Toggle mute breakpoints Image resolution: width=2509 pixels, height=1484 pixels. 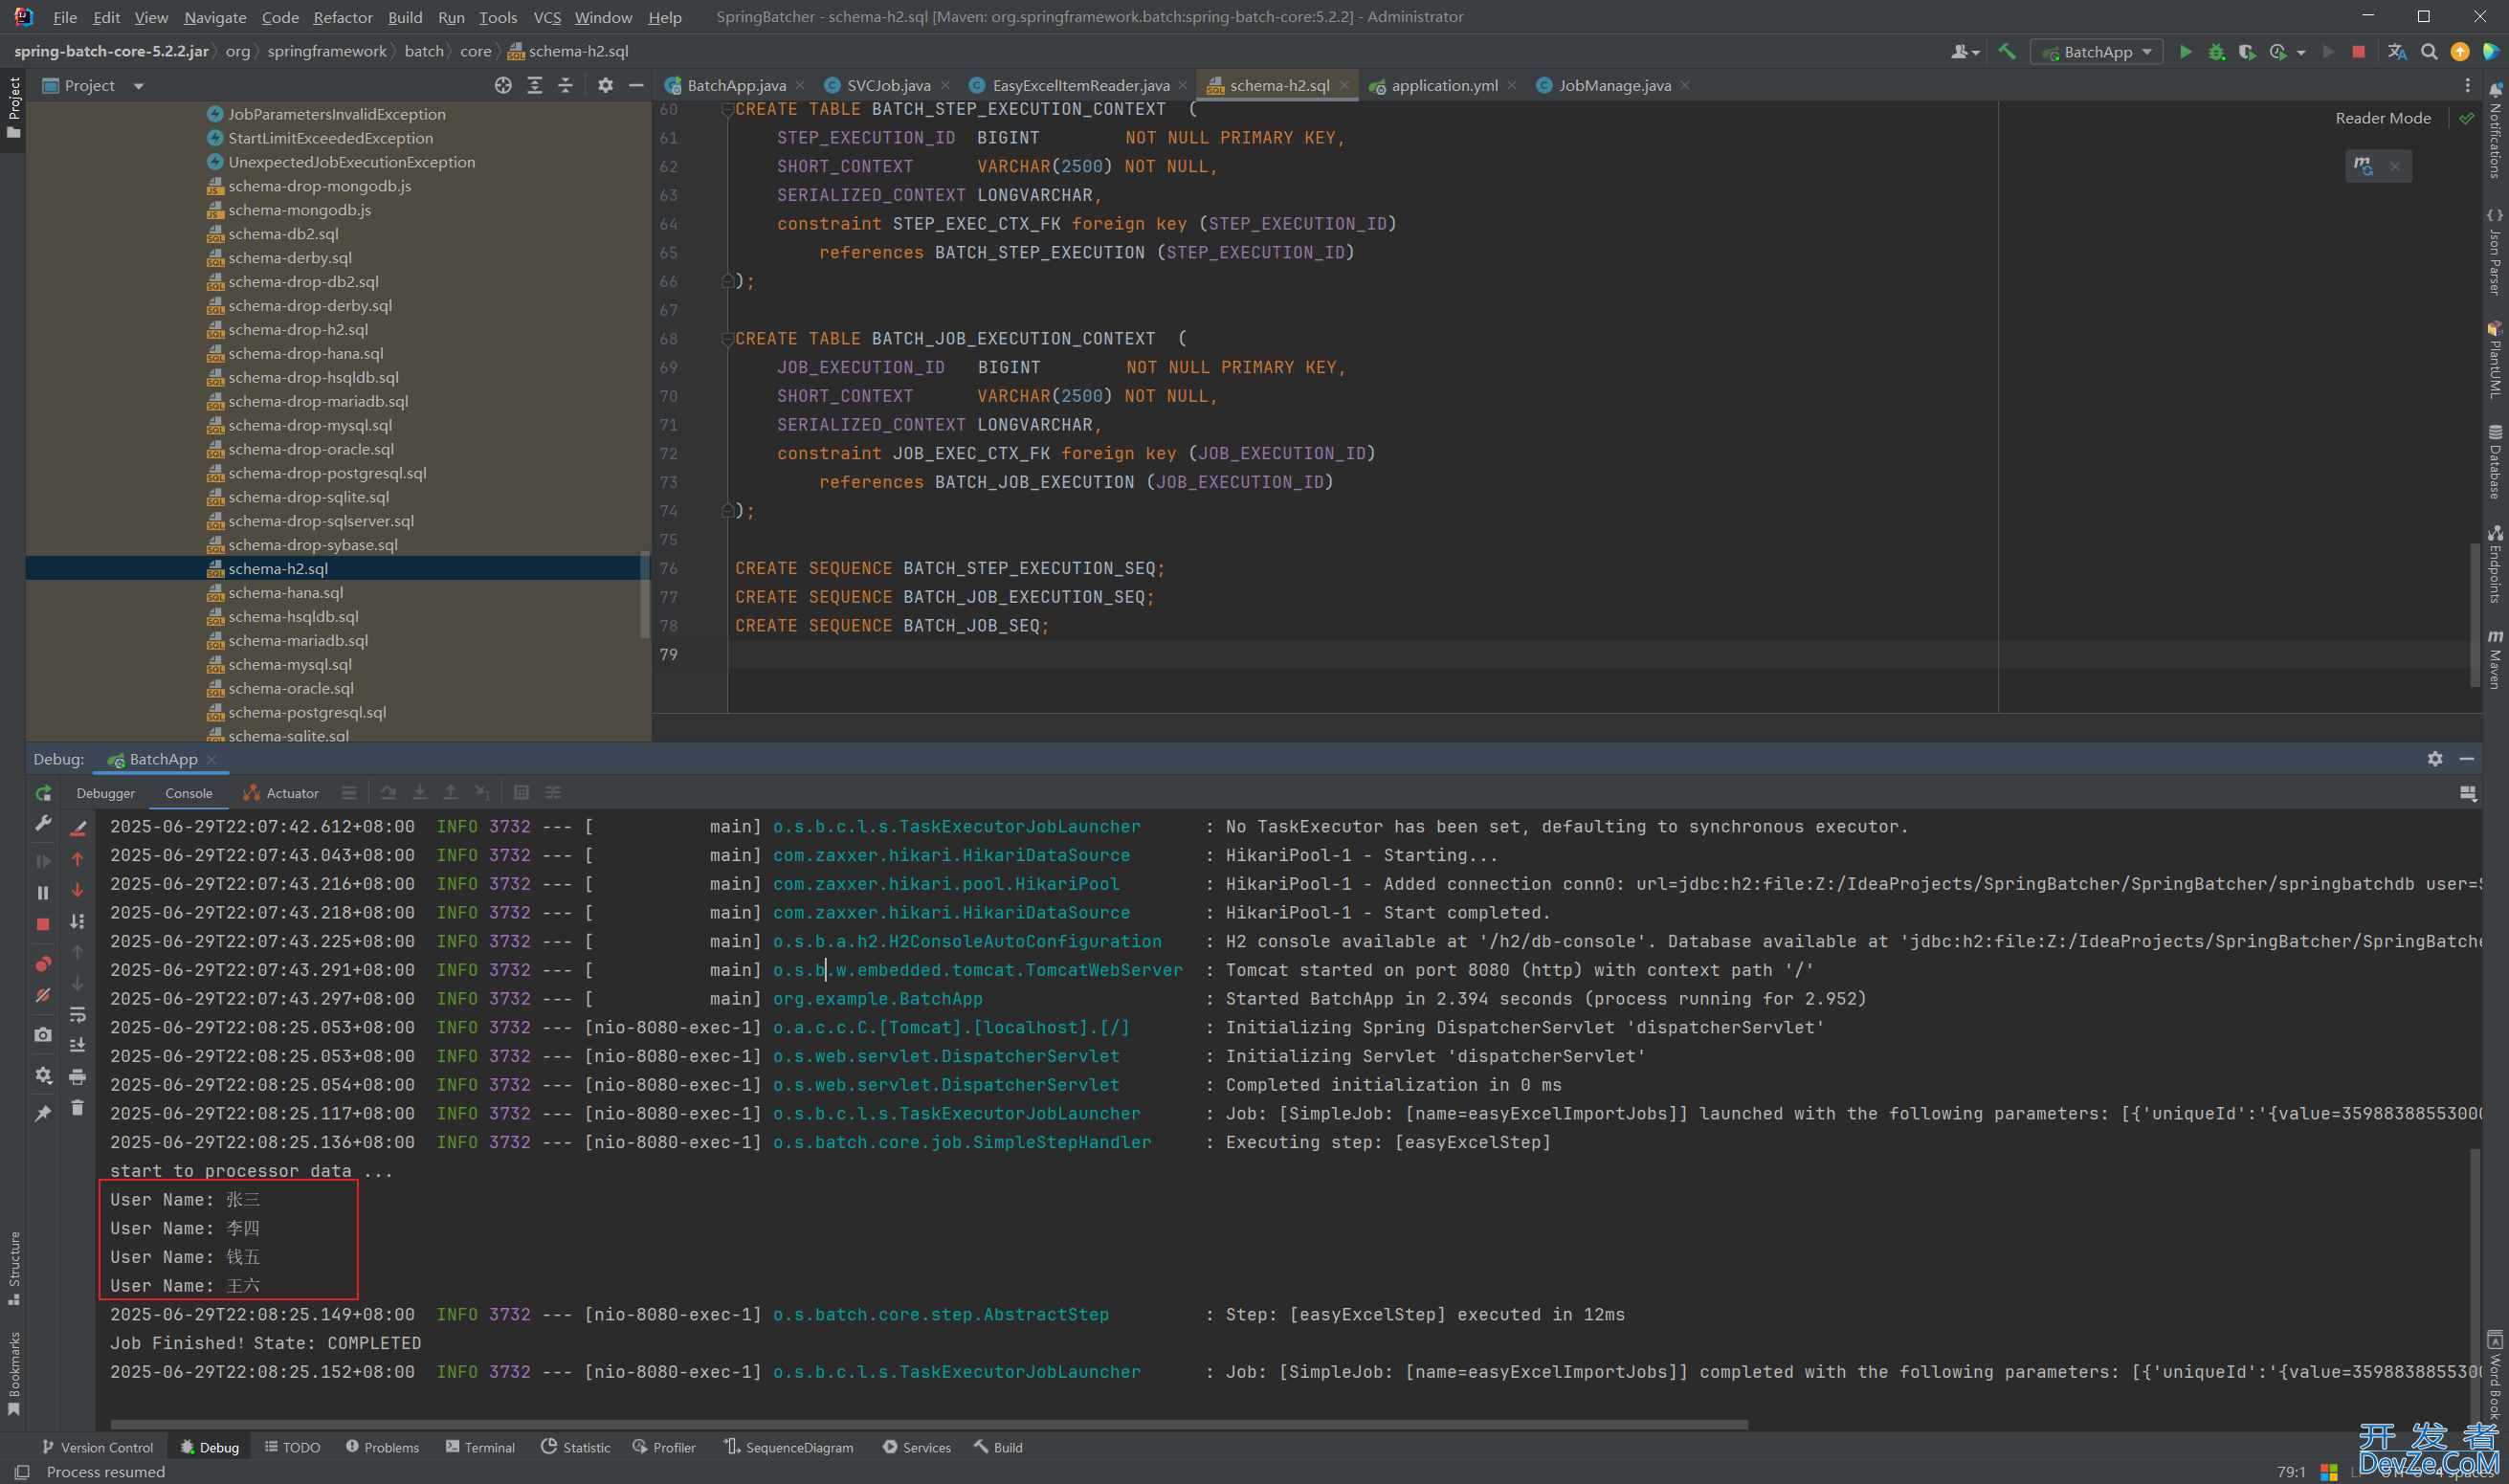[x=43, y=995]
